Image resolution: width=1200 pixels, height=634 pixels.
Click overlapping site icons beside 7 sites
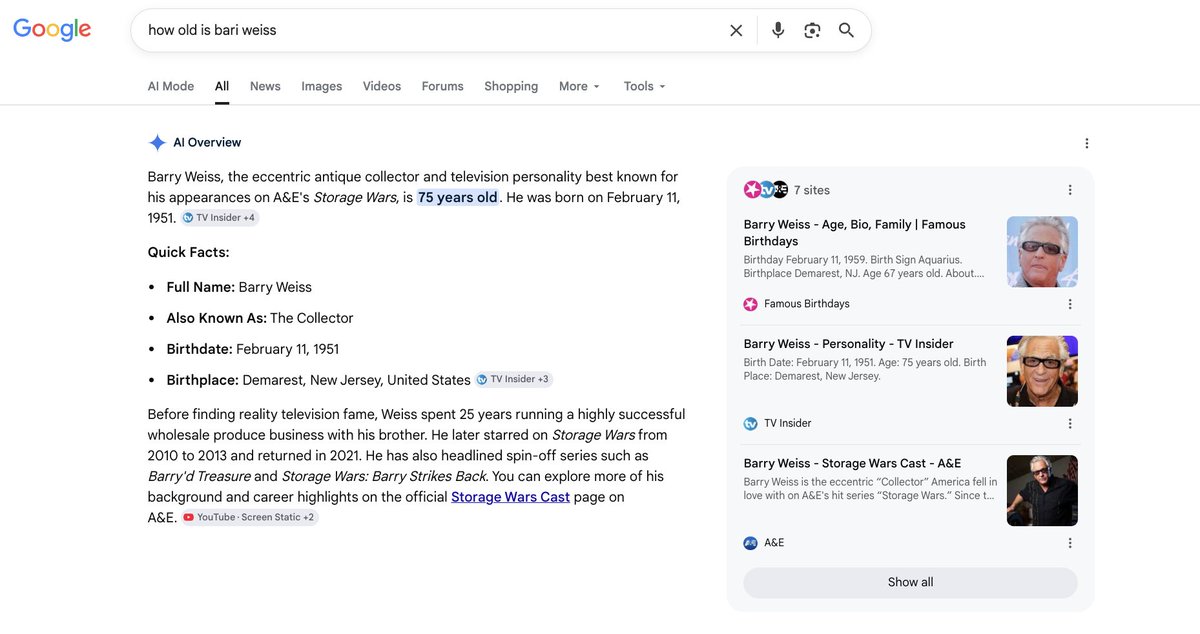point(766,190)
